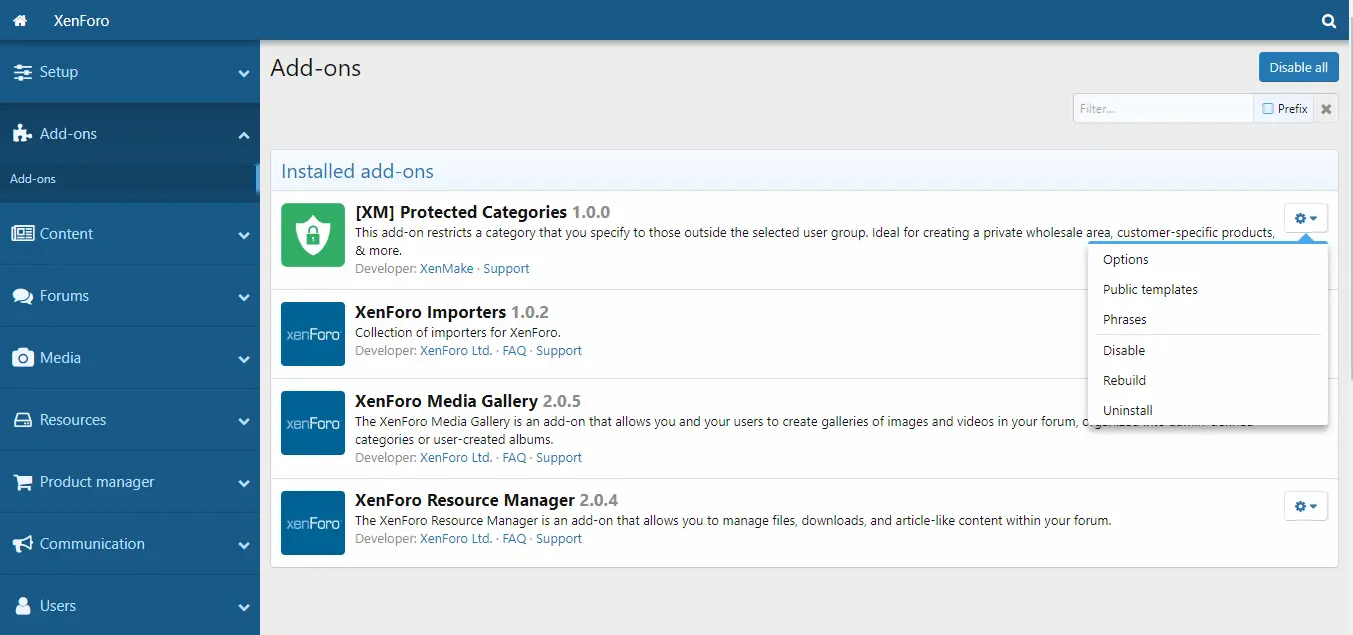Expand the Content section chevron

244,235
